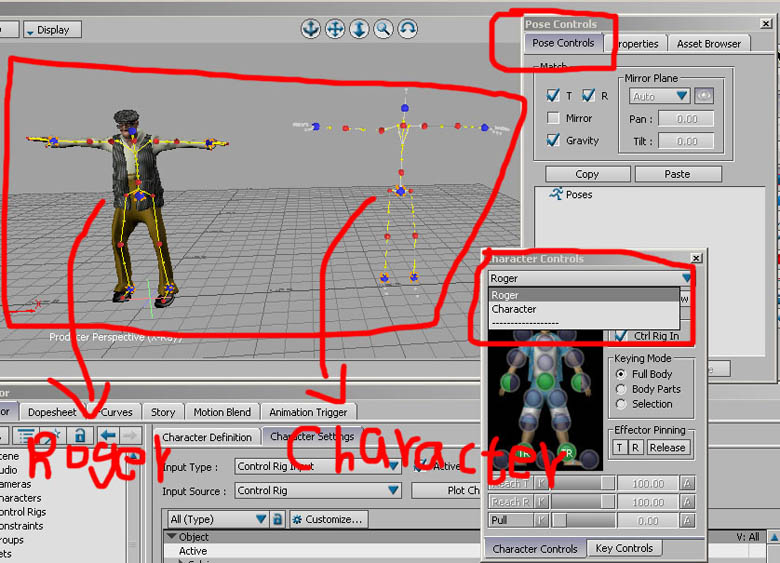Toggle the Match T checkbox
This screenshot has height=563, width=780.
pos(553,95)
